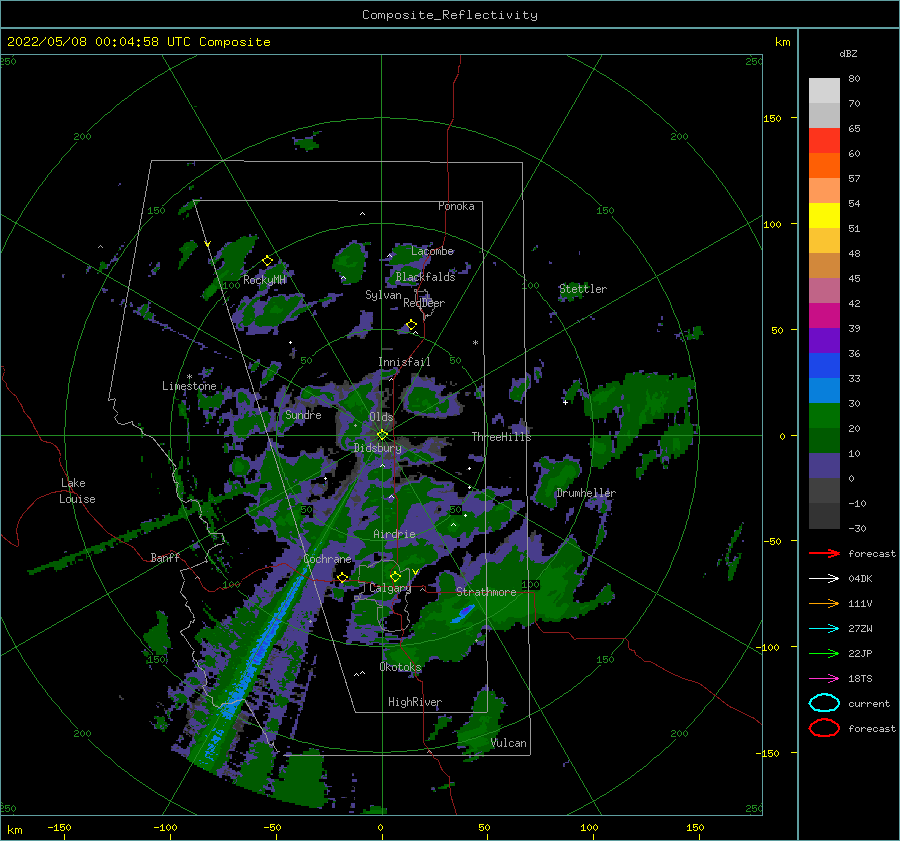Click the ThreeHills label
Image resolution: width=900 pixels, height=841 pixels.
click(x=501, y=437)
